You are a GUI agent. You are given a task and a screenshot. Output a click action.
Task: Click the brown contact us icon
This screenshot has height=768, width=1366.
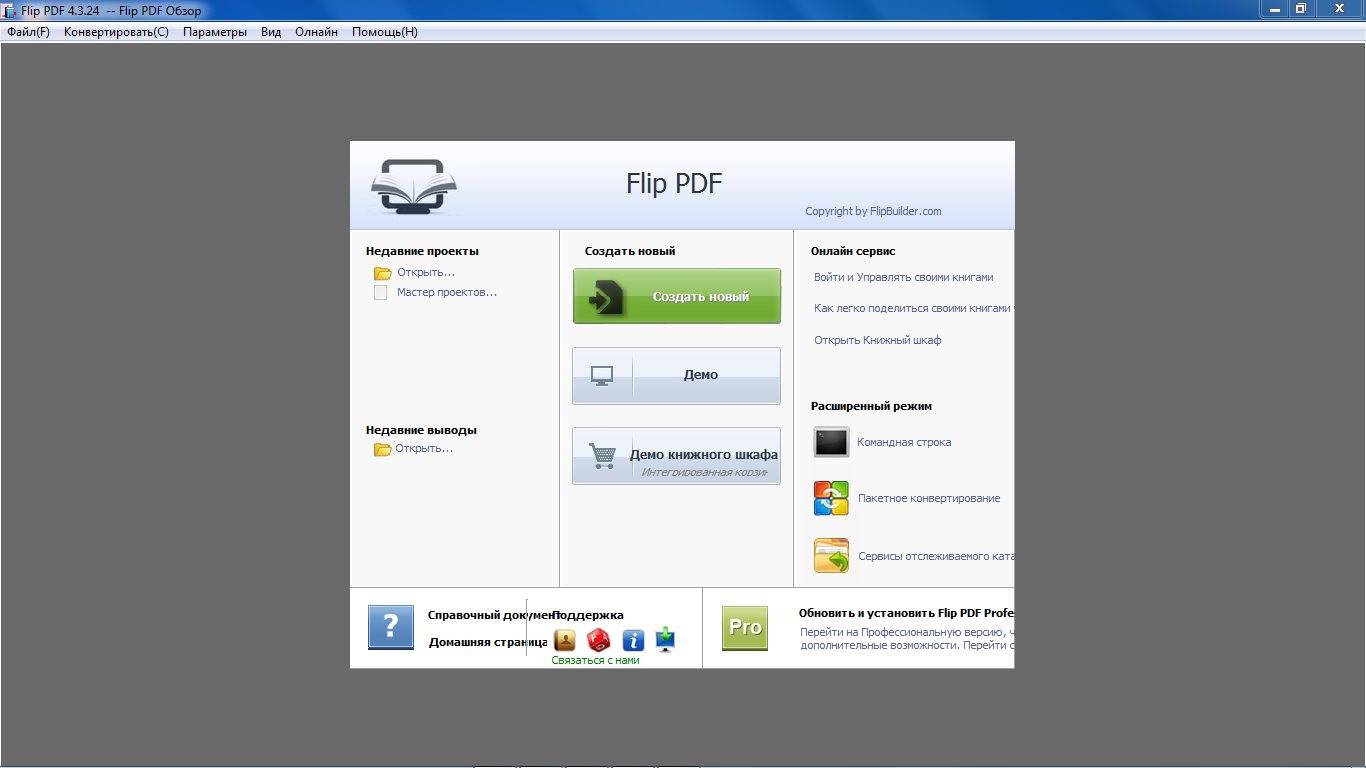click(x=565, y=640)
